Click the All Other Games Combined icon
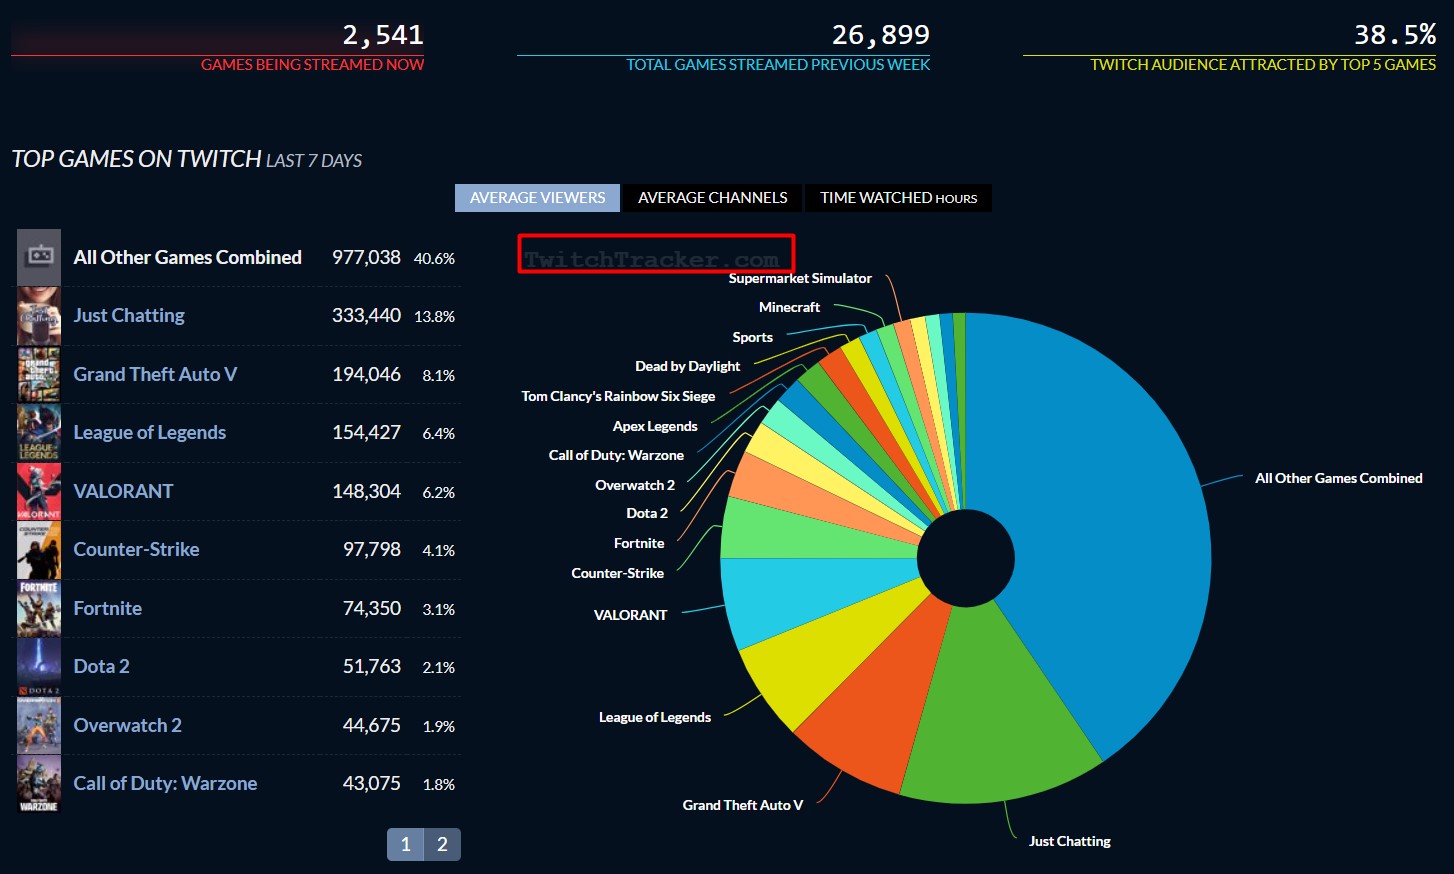The image size is (1454, 874). 39,257
